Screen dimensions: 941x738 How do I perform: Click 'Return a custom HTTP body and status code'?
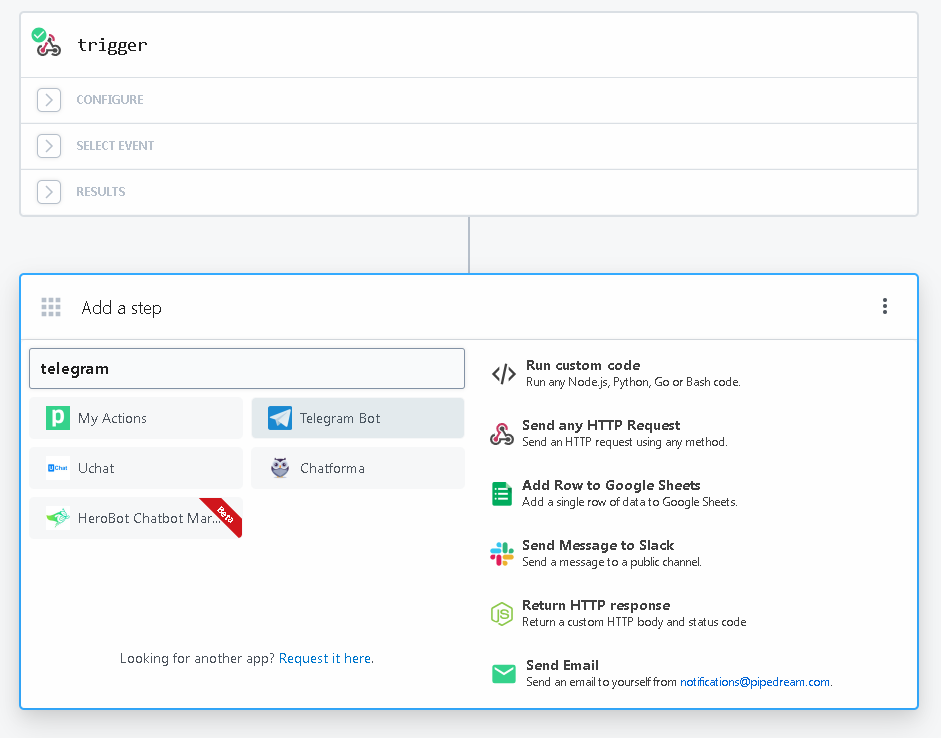click(x=634, y=622)
